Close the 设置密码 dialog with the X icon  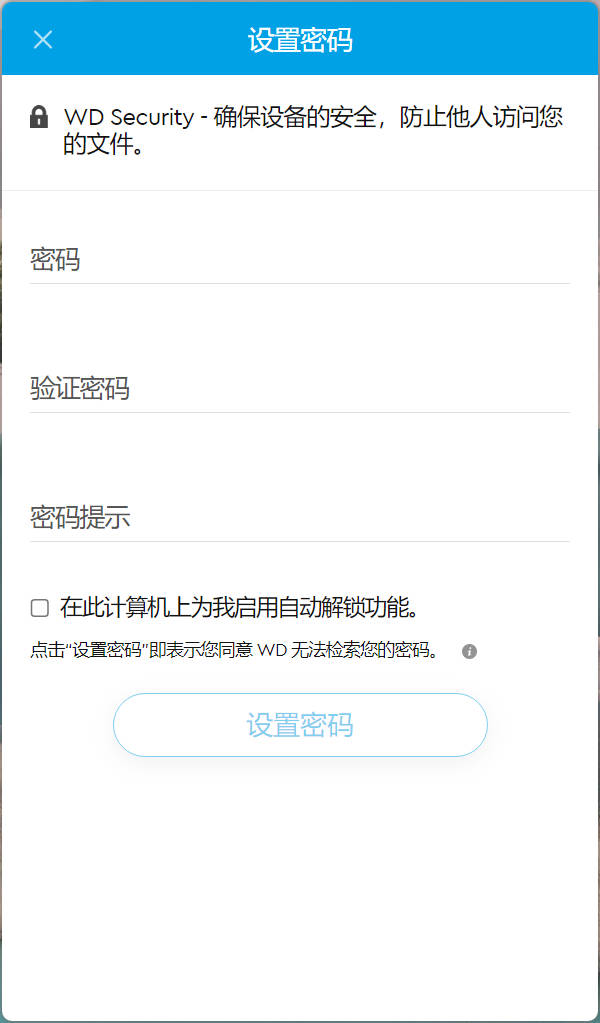[x=43, y=40]
